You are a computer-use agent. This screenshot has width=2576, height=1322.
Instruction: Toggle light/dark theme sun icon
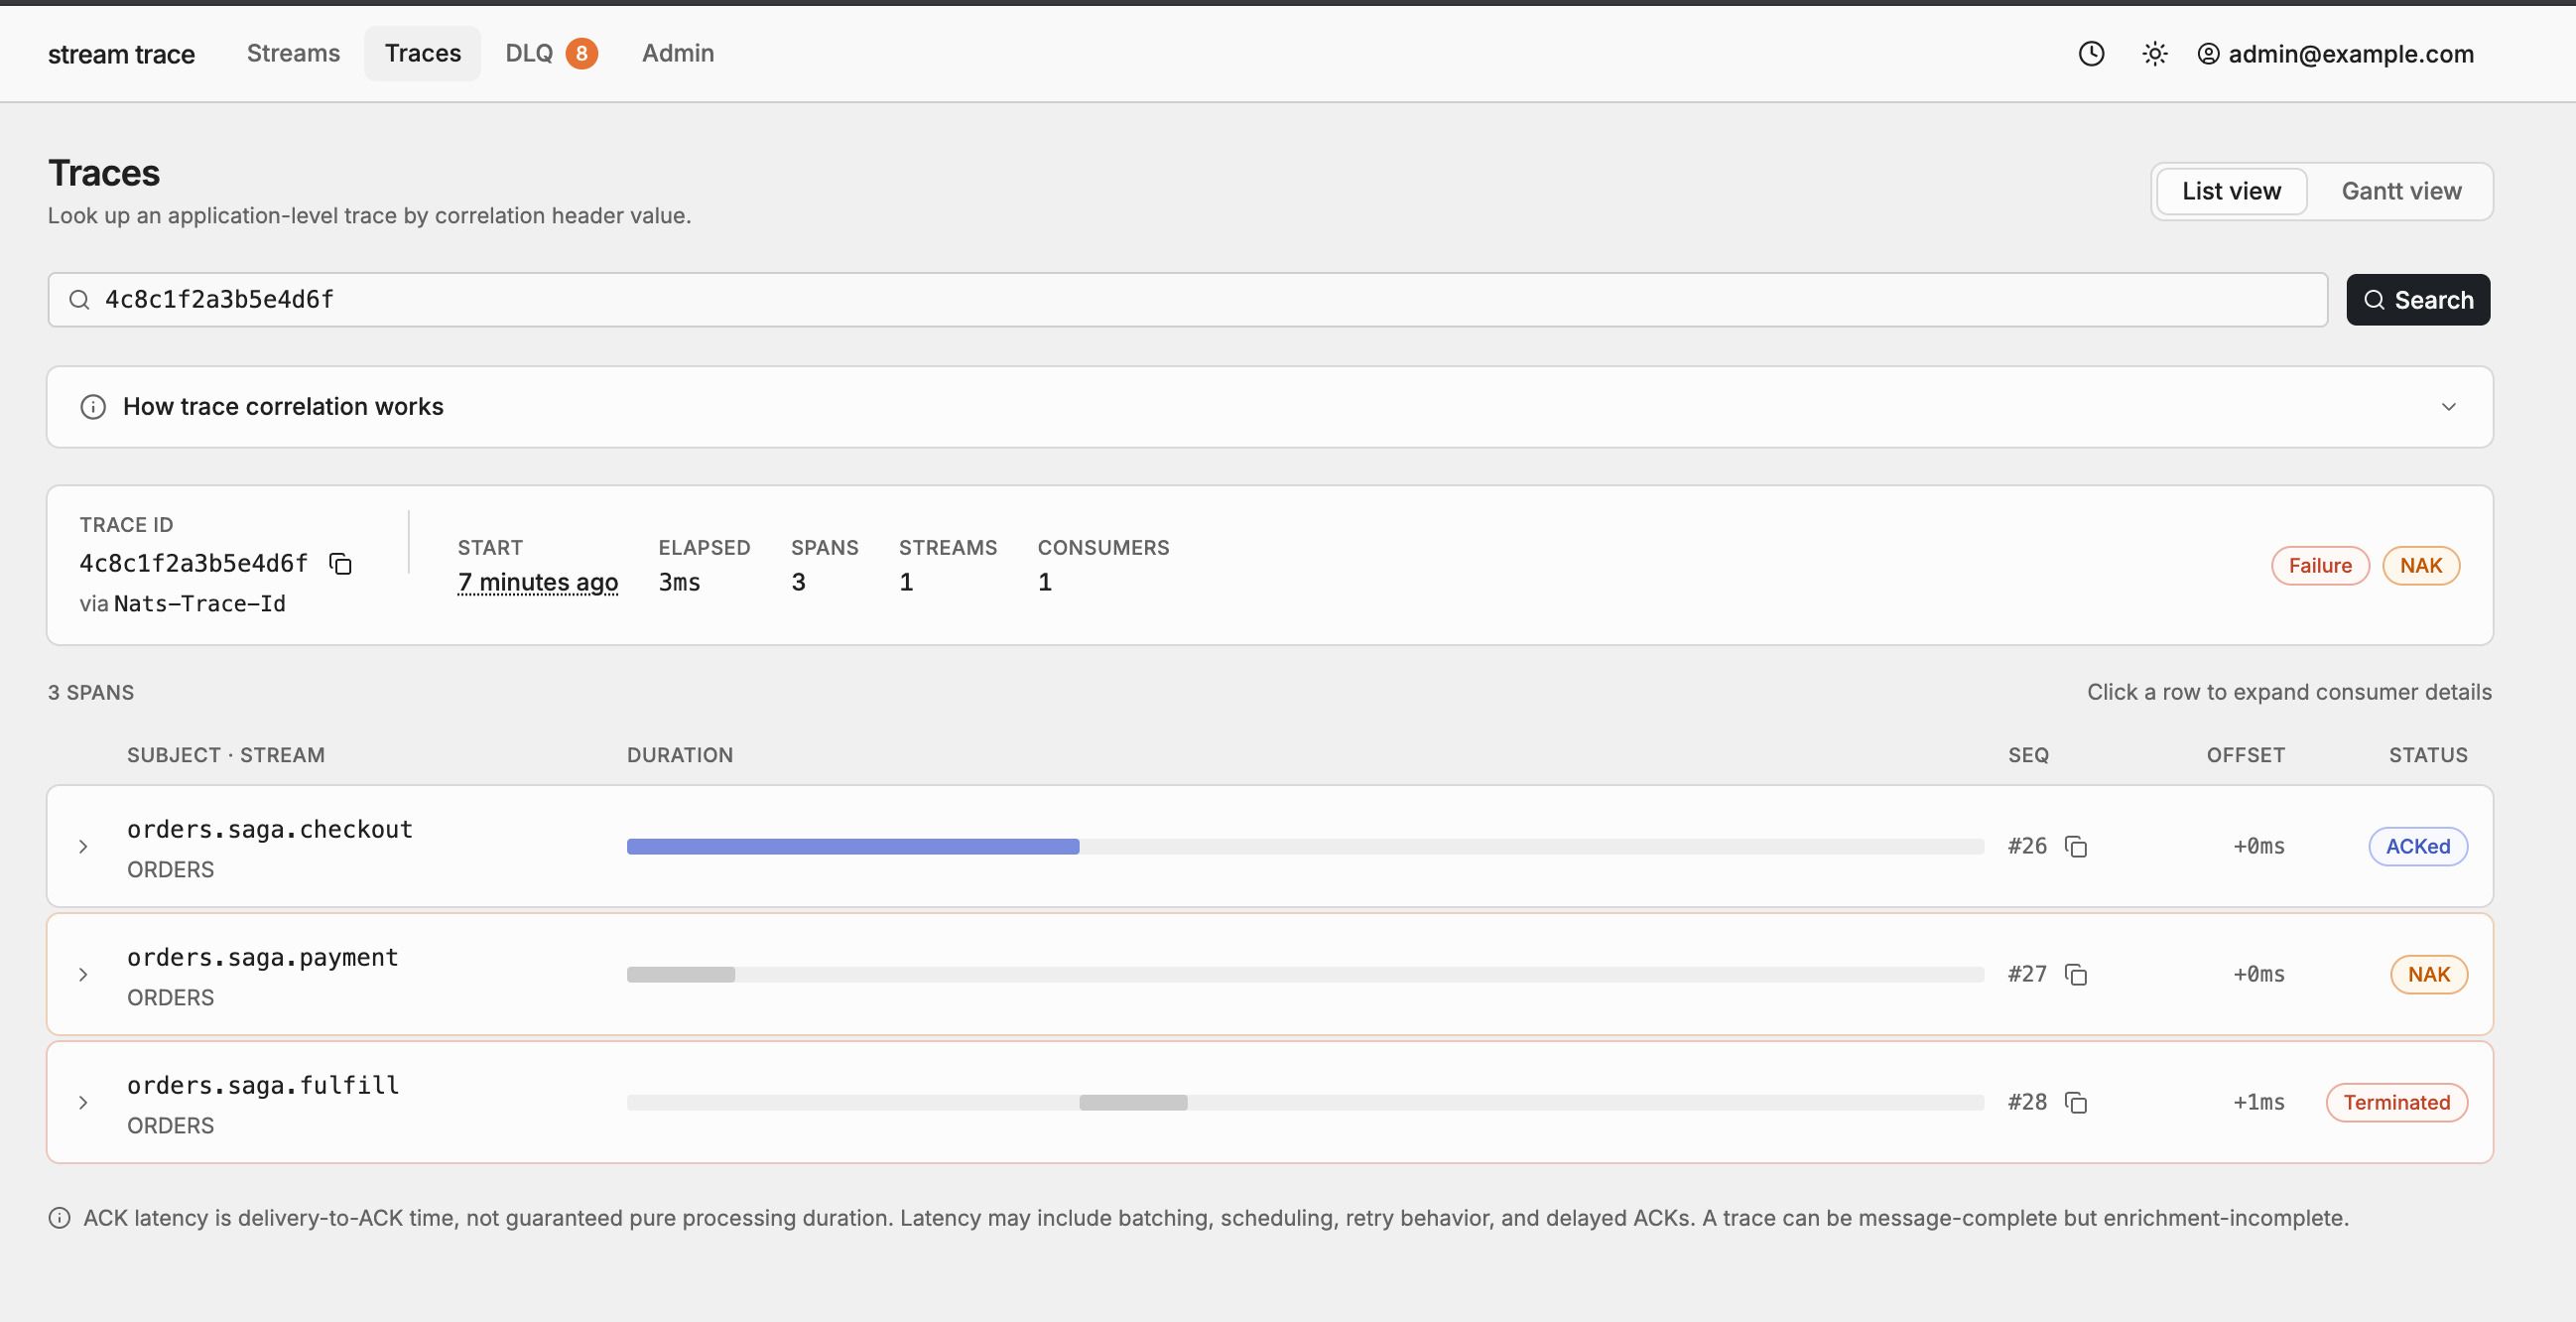tap(2155, 54)
